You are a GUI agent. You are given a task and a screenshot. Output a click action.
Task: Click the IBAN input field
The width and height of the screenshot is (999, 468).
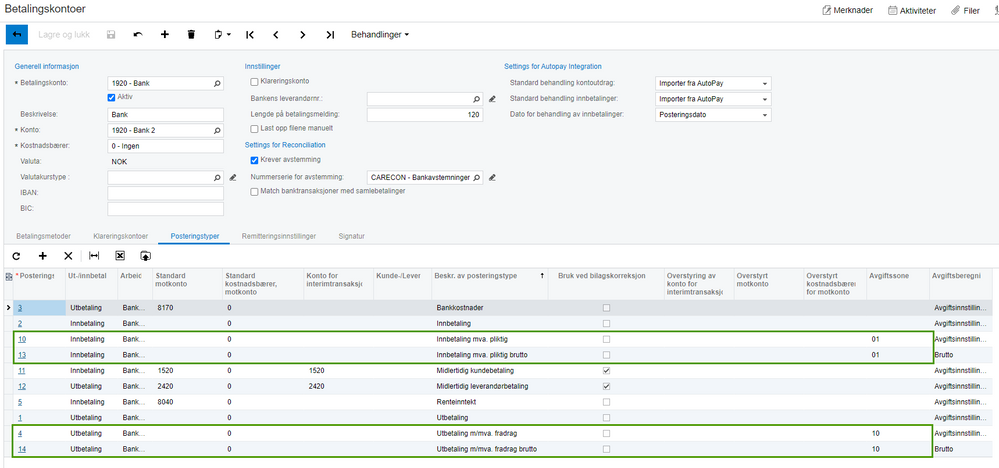click(166, 194)
